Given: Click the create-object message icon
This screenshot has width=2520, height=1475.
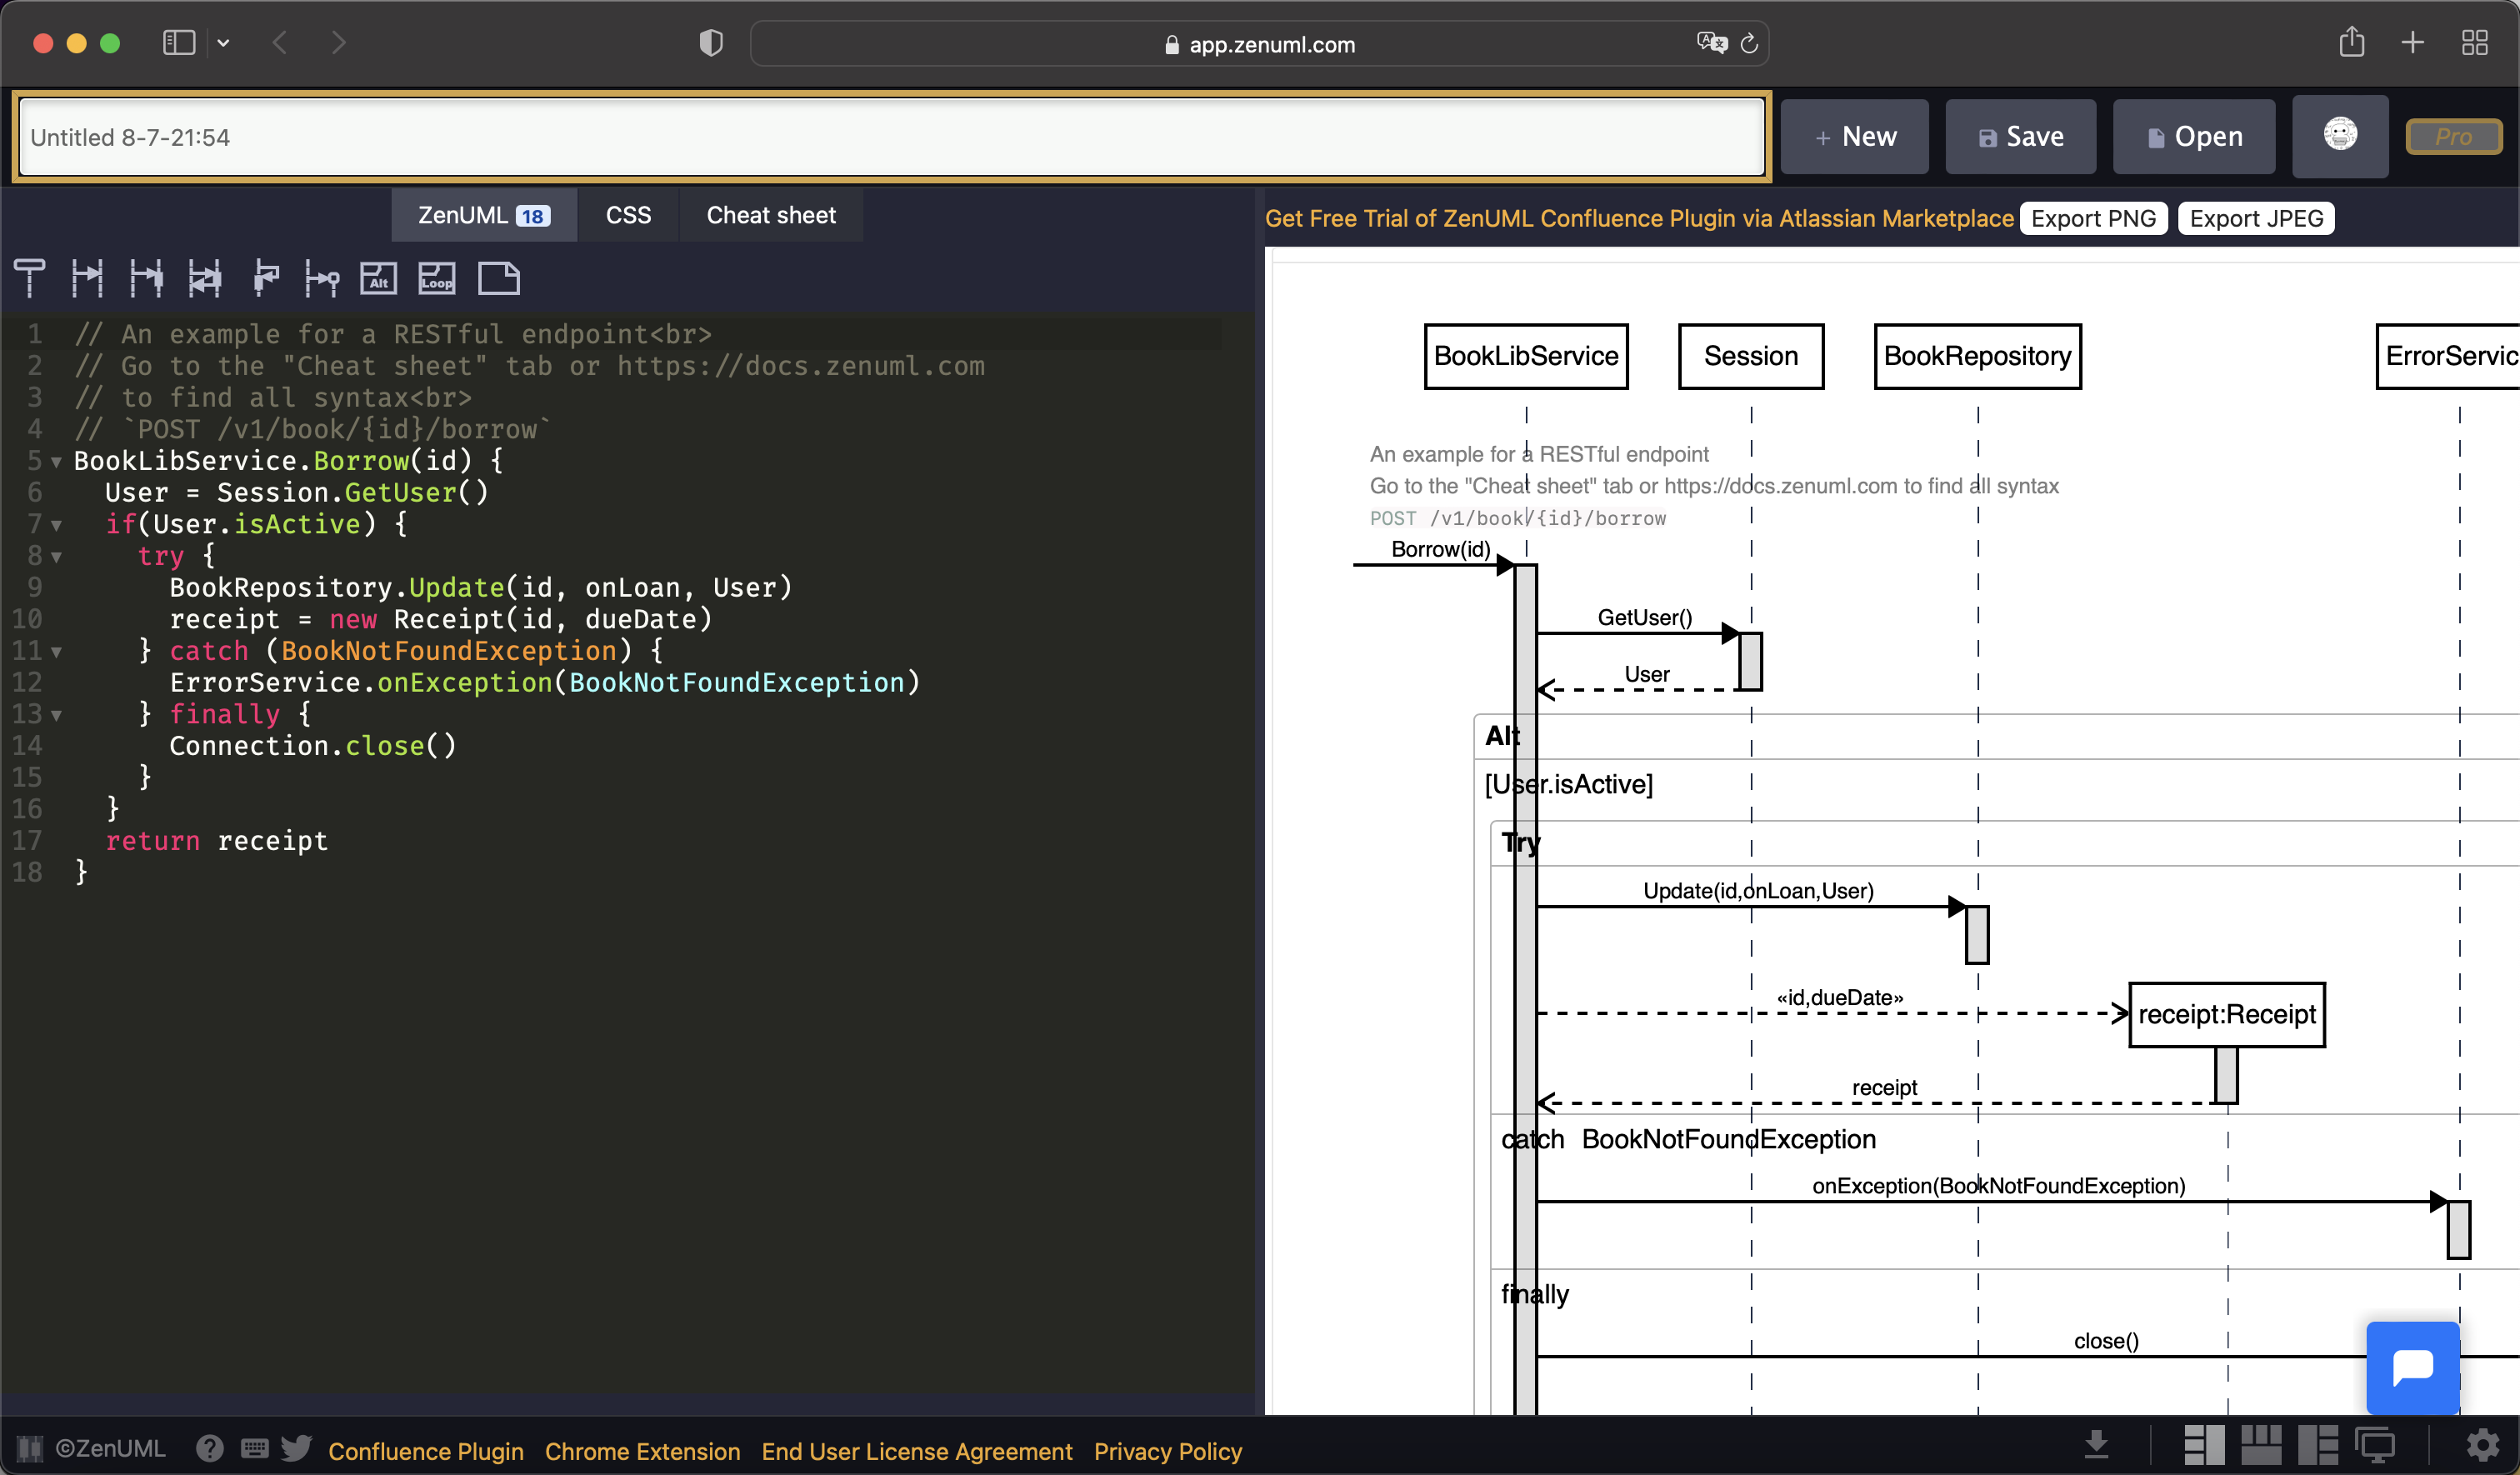Looking at the screenshot, I should click(322, 278).
